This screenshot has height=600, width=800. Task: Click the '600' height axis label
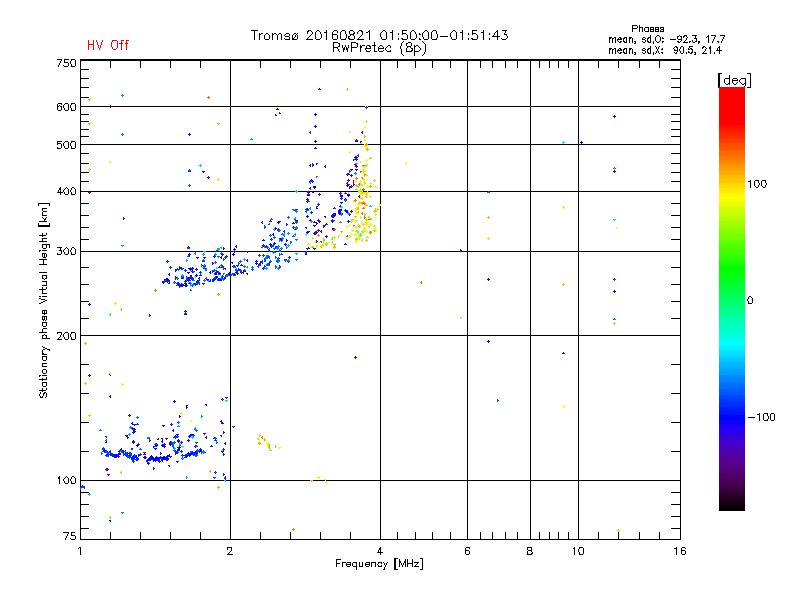coord(66,107)
